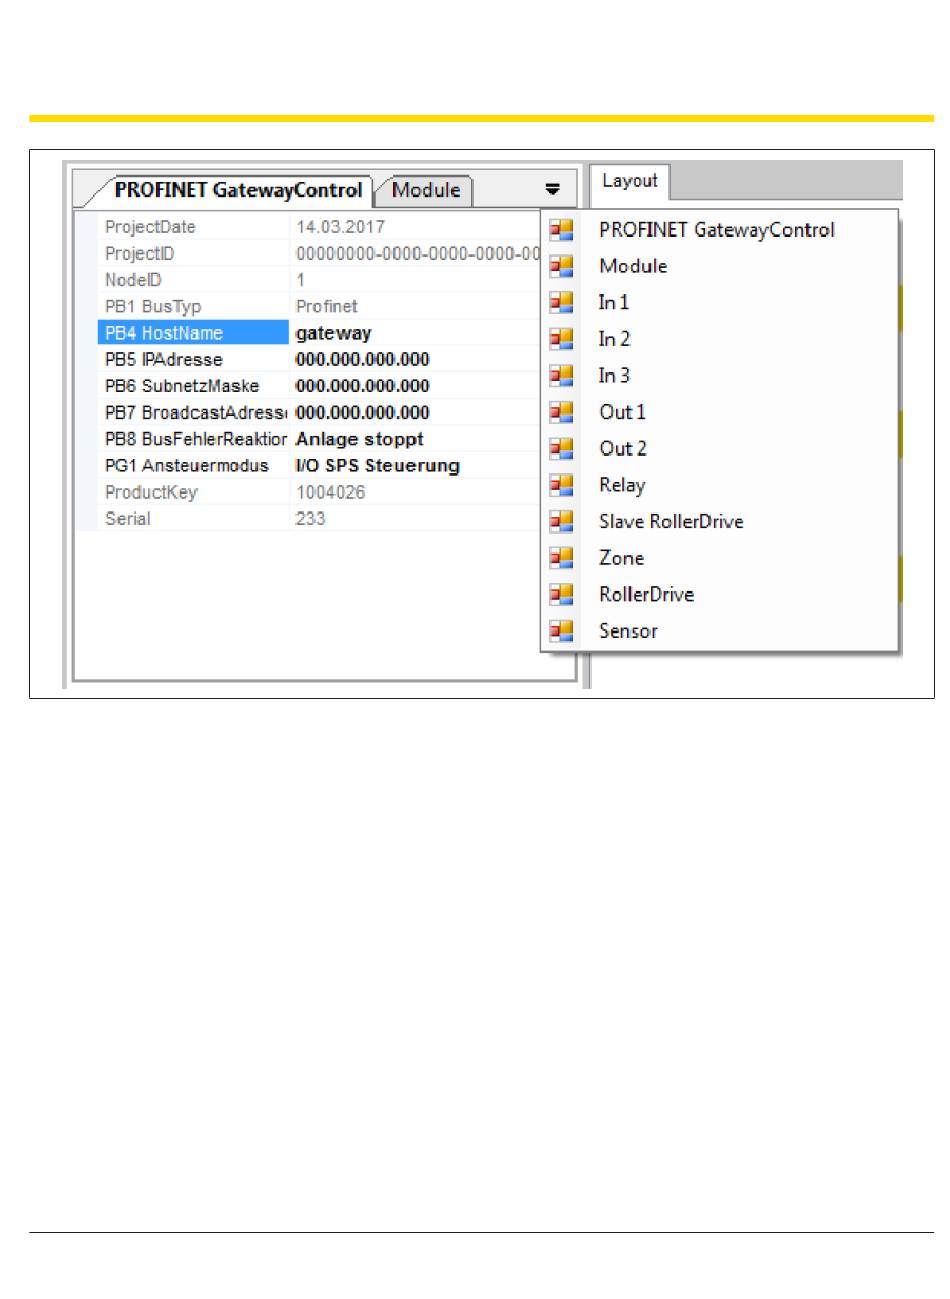
Task: Edit the PB7 BroadcastAdresse value field
Action: coord(363,412)
